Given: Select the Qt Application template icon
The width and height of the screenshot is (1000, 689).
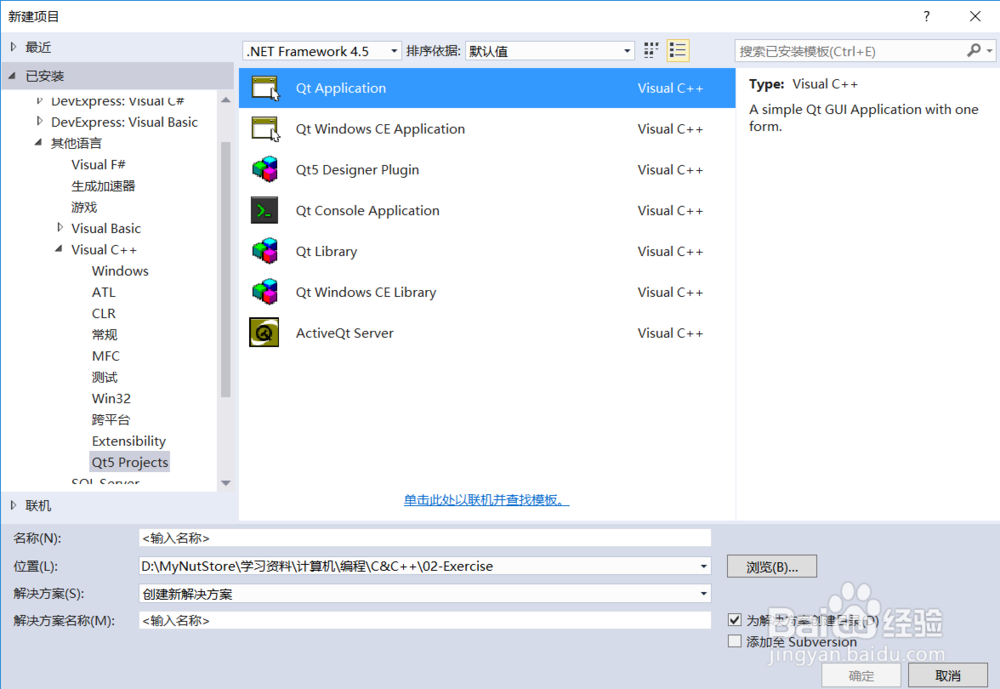Looking at the screenshot, I should point(264,87).
